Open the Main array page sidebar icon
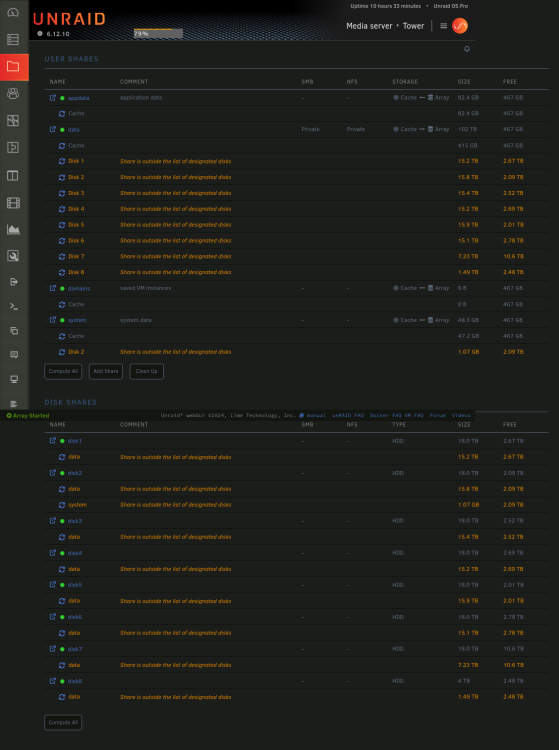The width and height of the screenshot is (559, 750). coord(13,39)
